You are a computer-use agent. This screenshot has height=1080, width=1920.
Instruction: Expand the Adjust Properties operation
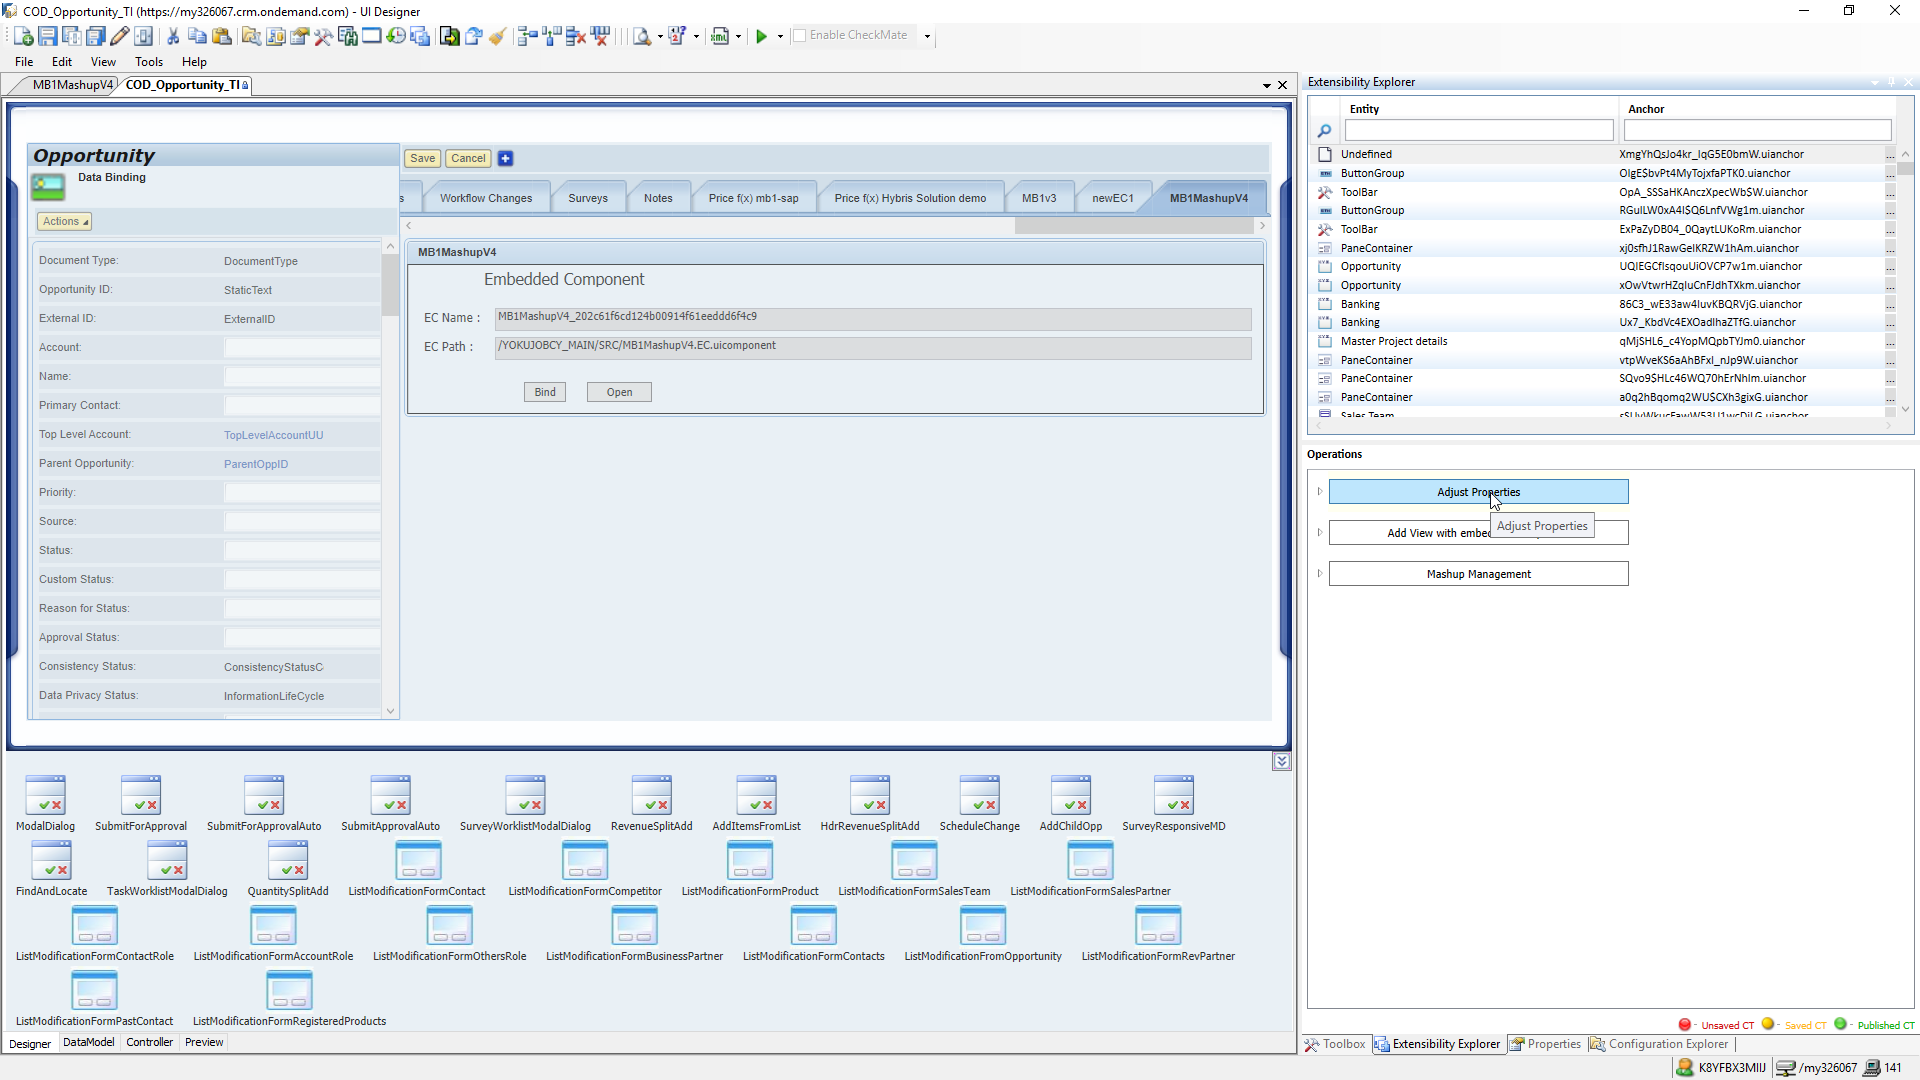pyautogui.click(x=1320, y=492)
